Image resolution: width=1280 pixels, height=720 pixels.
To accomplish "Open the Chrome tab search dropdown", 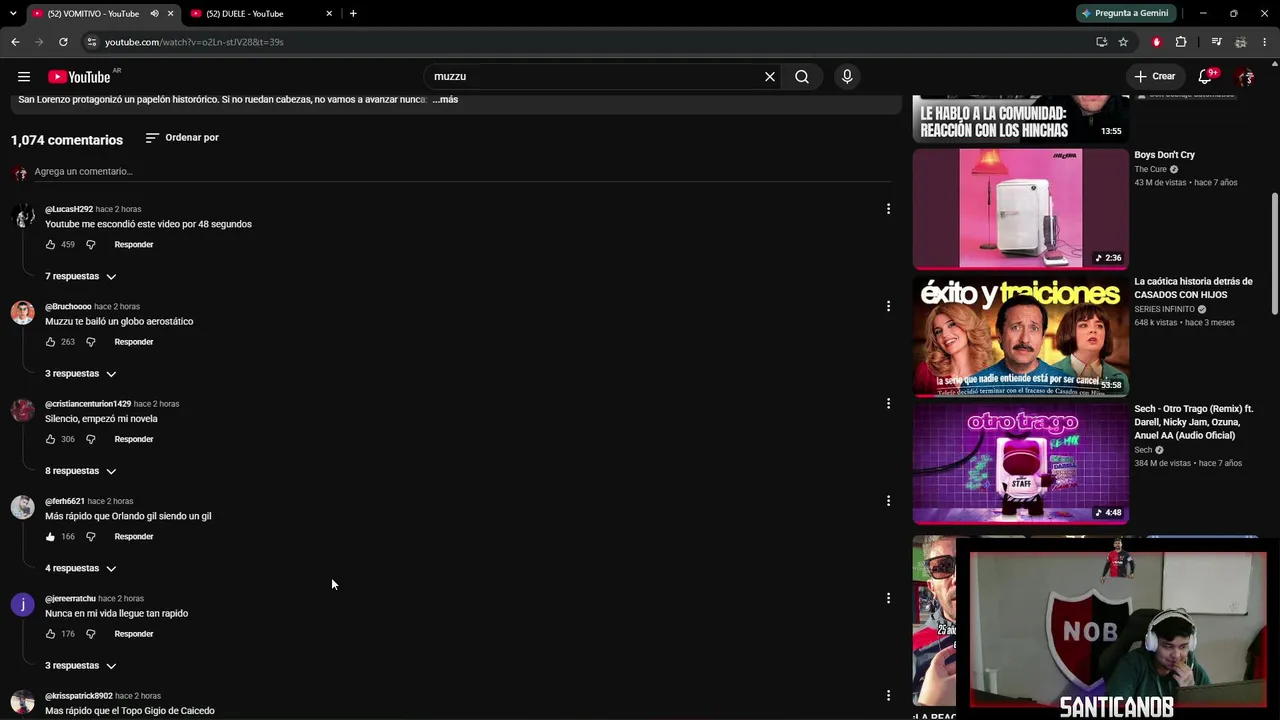I will click(13, 14).
